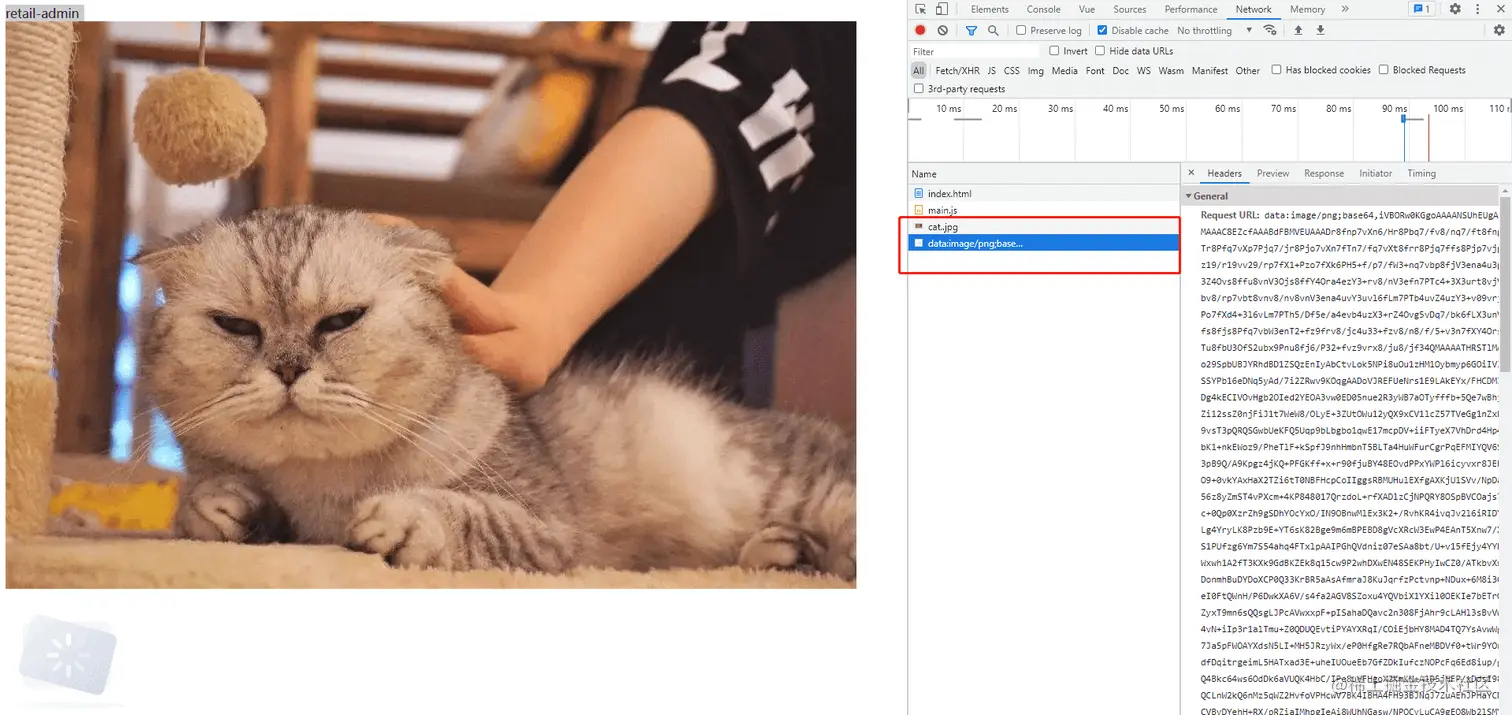1512x715 pixels.
Task: Open the Memory tab
Action: (x=1307, y=9)
